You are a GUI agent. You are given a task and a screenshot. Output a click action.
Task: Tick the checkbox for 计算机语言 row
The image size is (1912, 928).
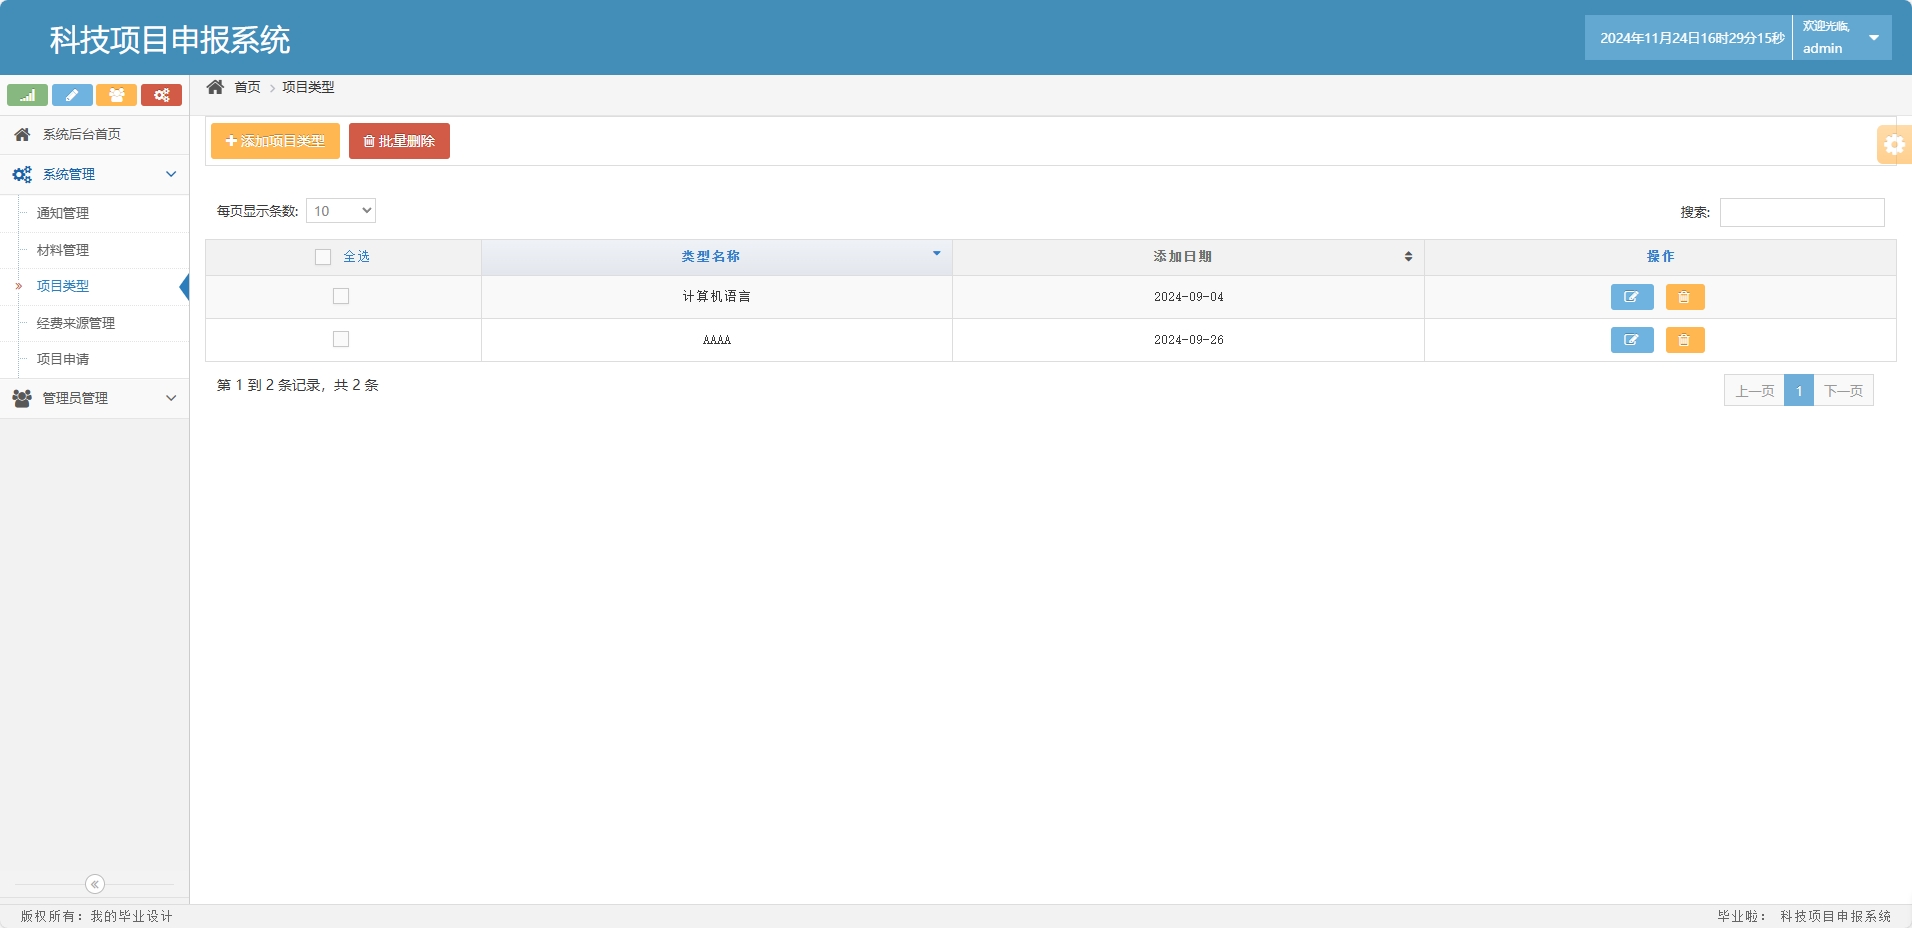341,296
